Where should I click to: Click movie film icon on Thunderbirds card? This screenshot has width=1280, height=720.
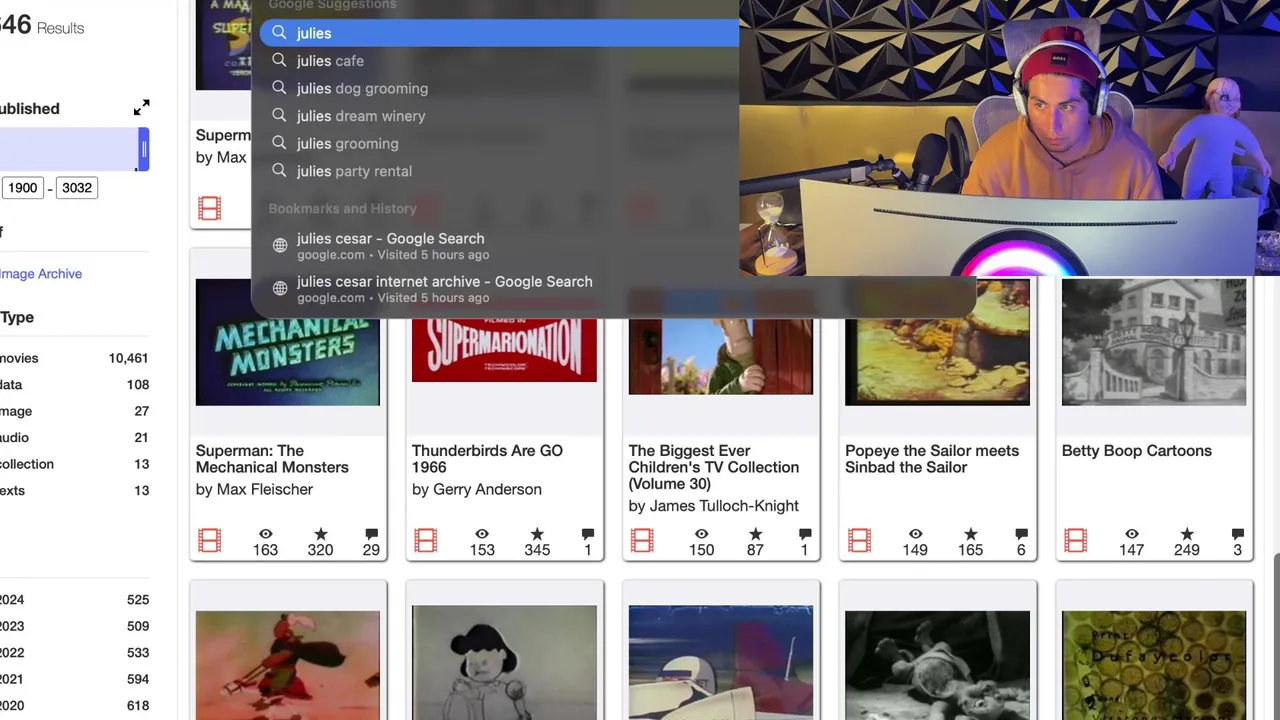pos(426,541)
